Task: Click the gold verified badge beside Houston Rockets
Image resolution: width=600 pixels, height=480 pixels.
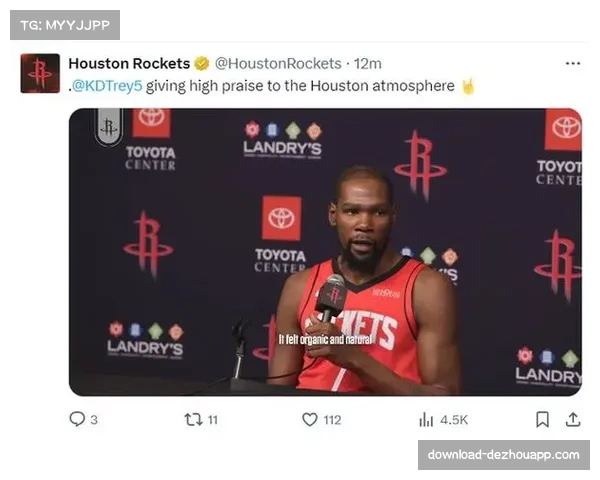Action: click(x=202, y=64)
